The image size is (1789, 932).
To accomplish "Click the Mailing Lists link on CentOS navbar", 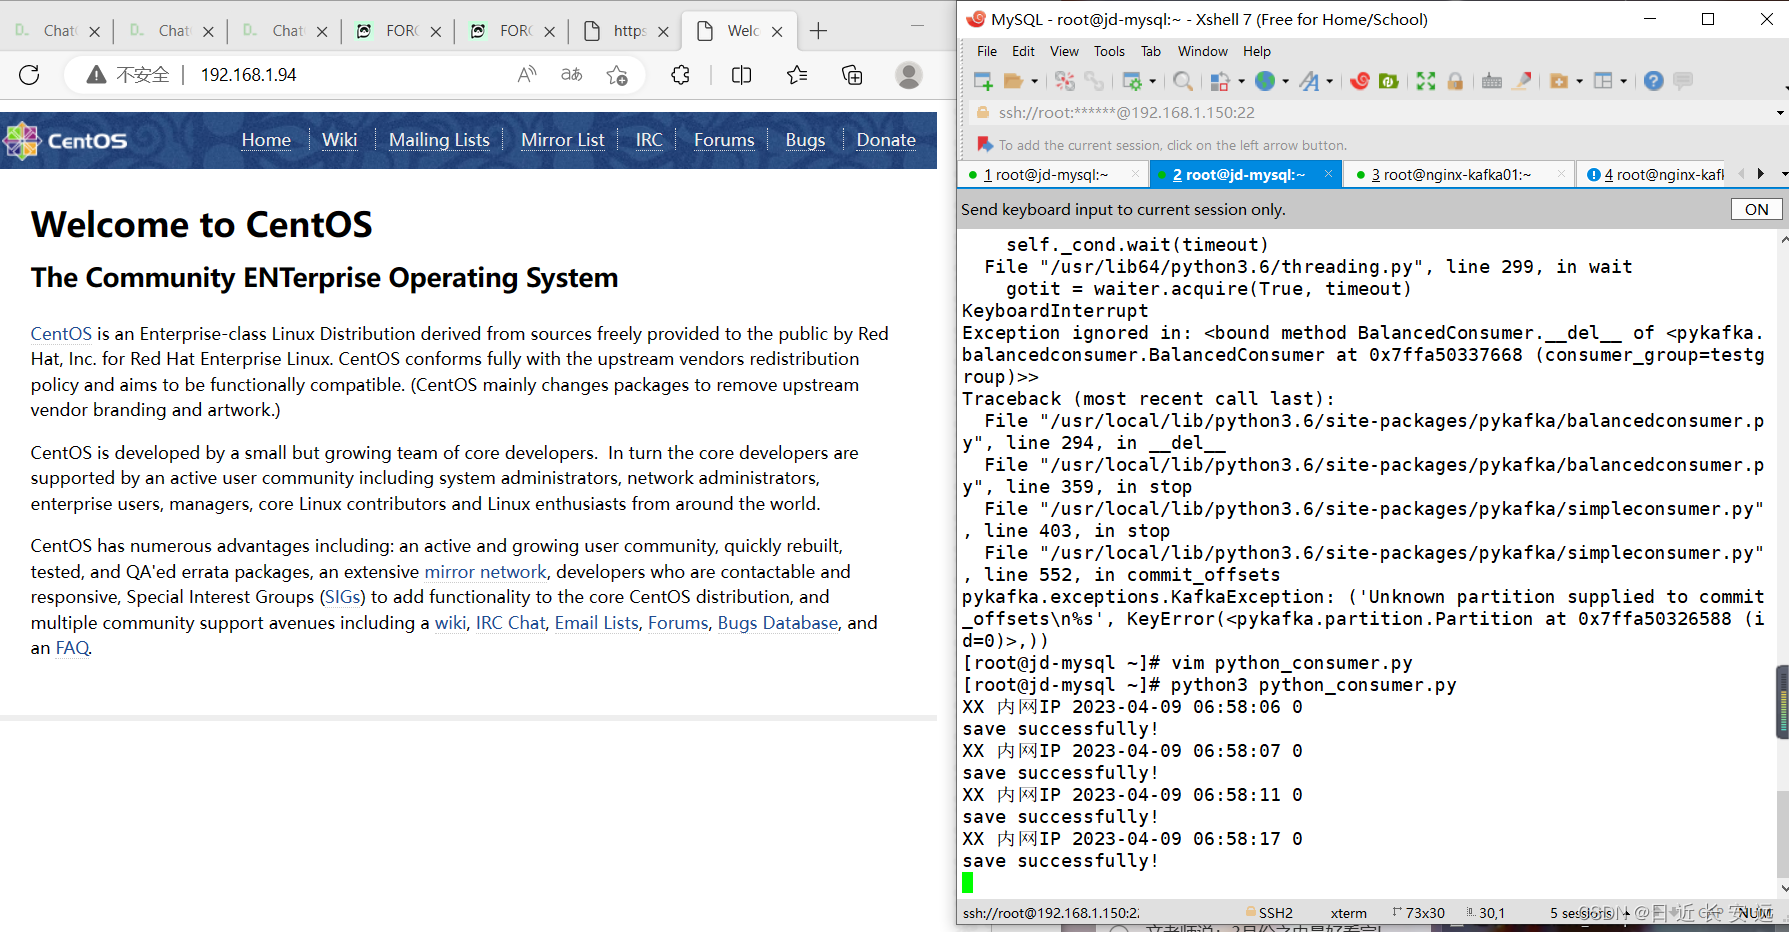I will [439, 140].
